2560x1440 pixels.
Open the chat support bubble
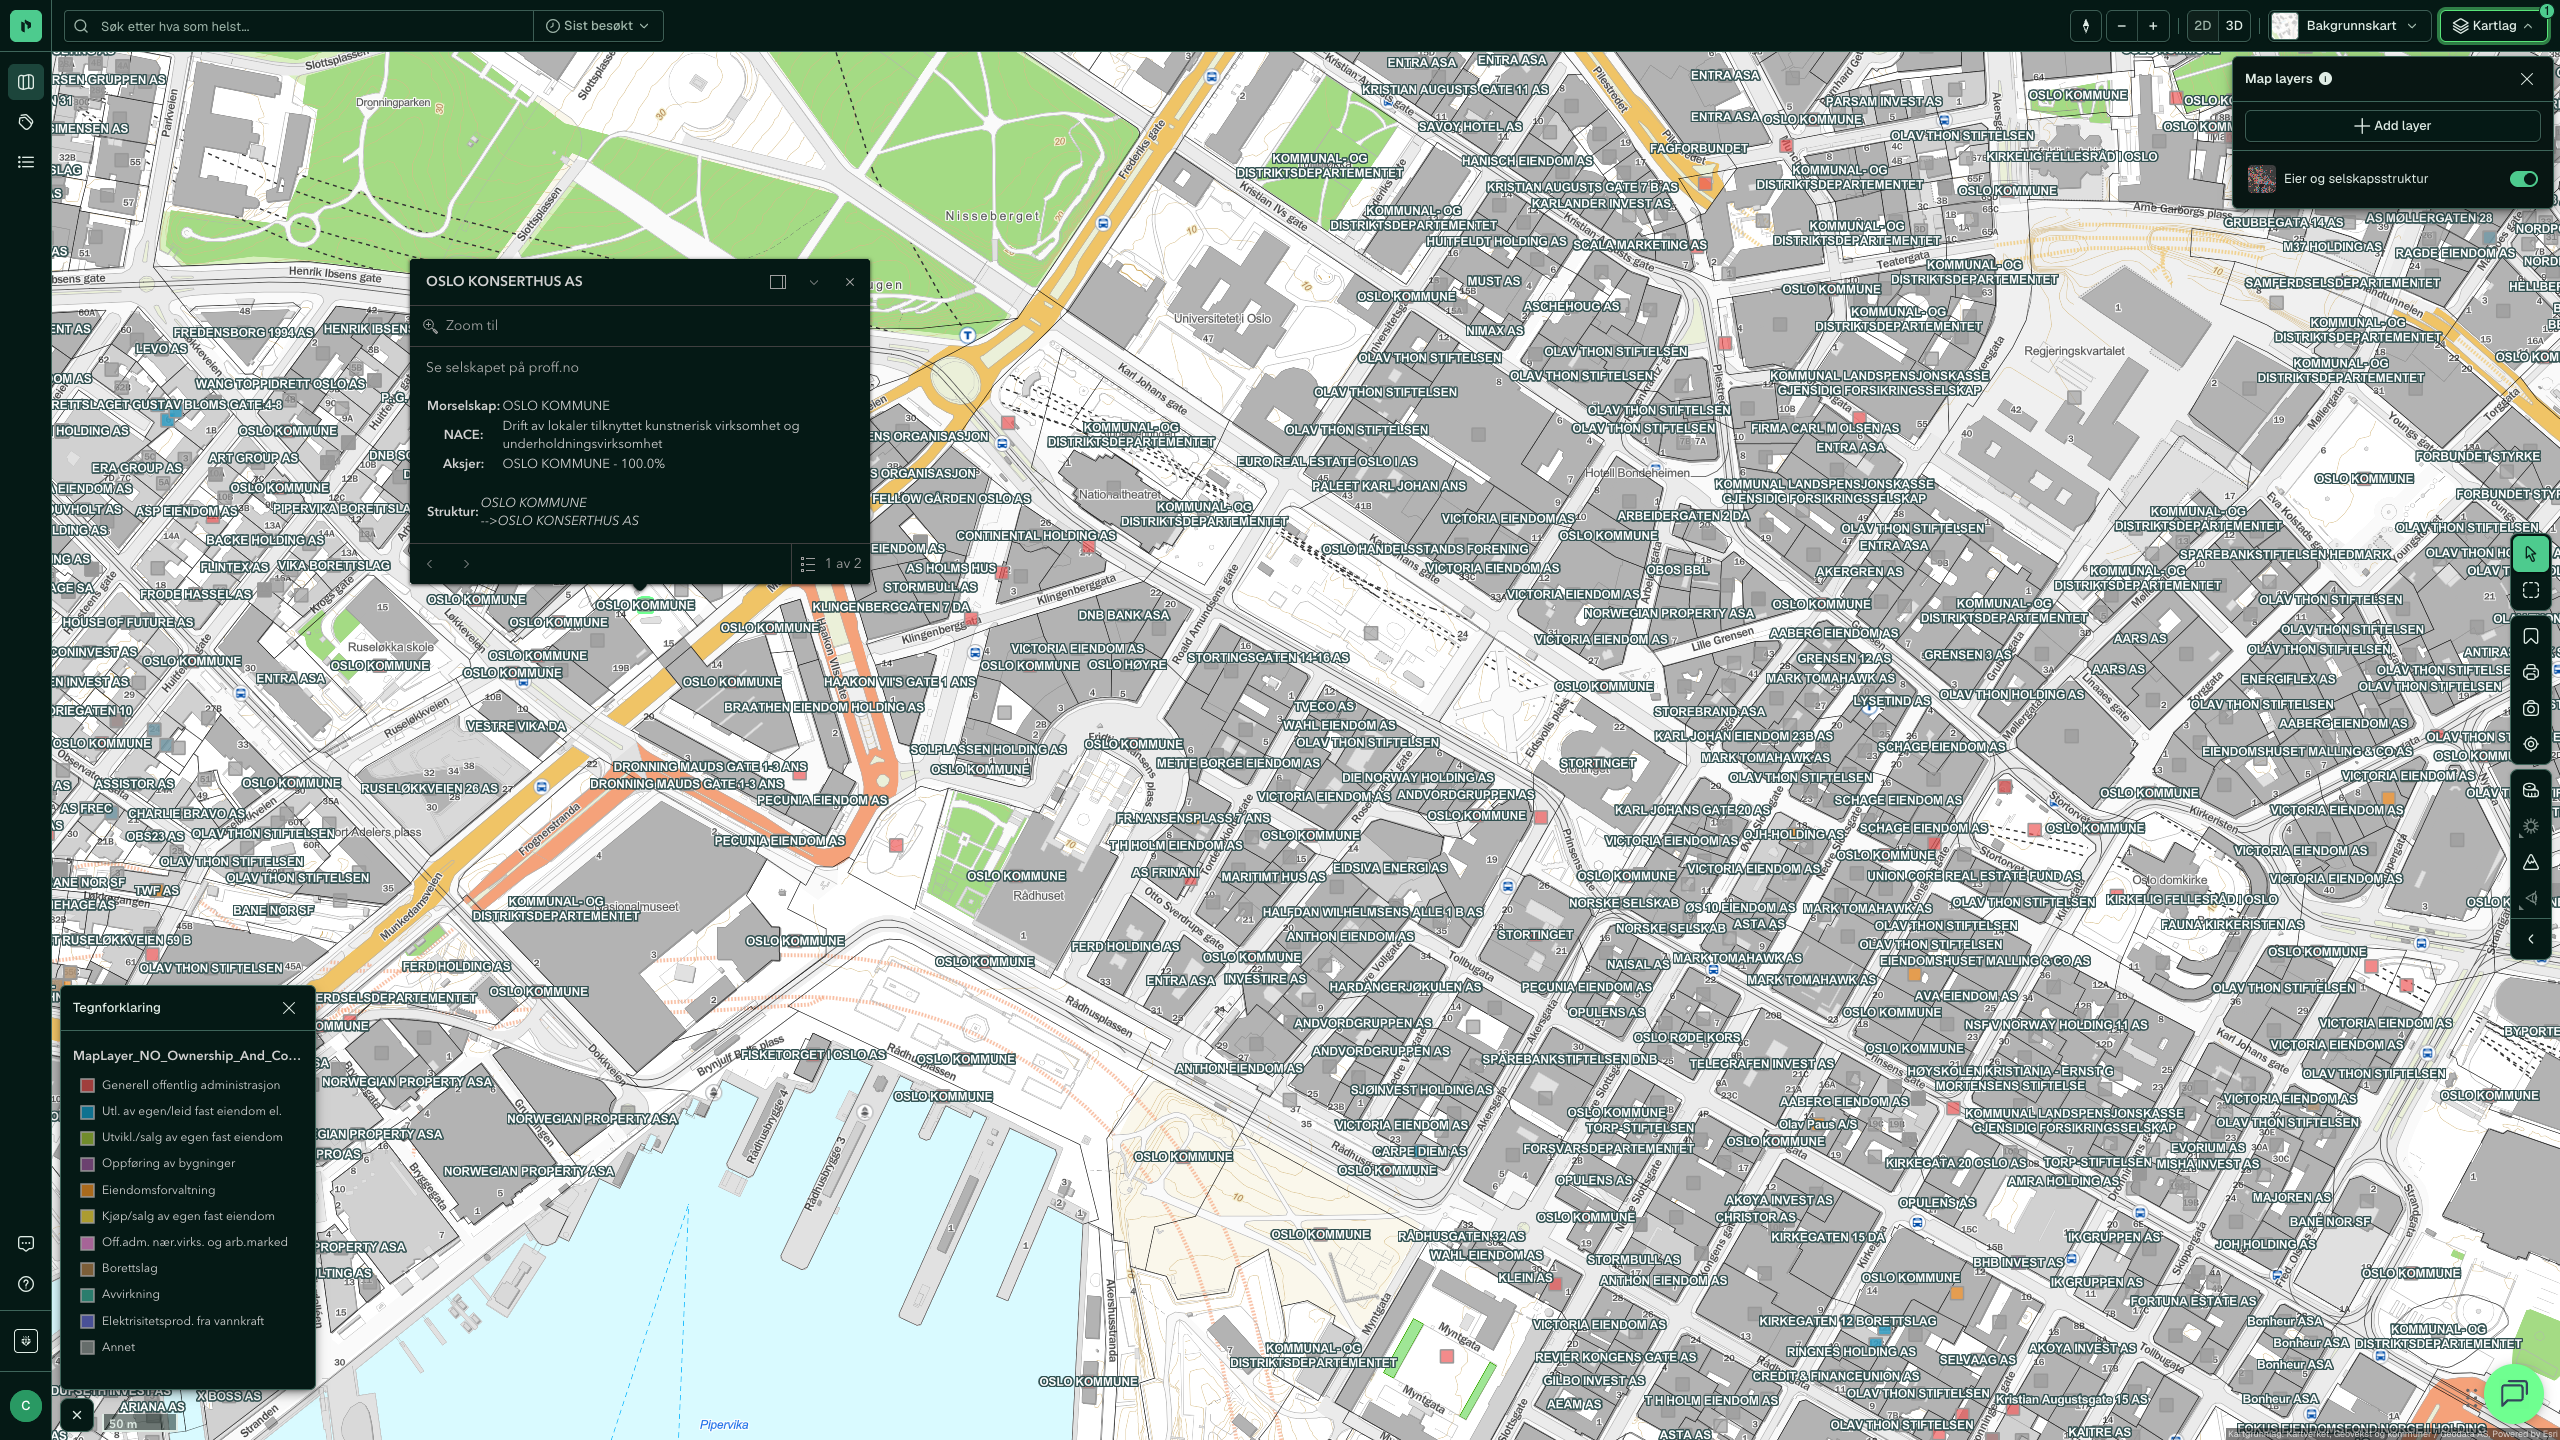[2514, 1393]
